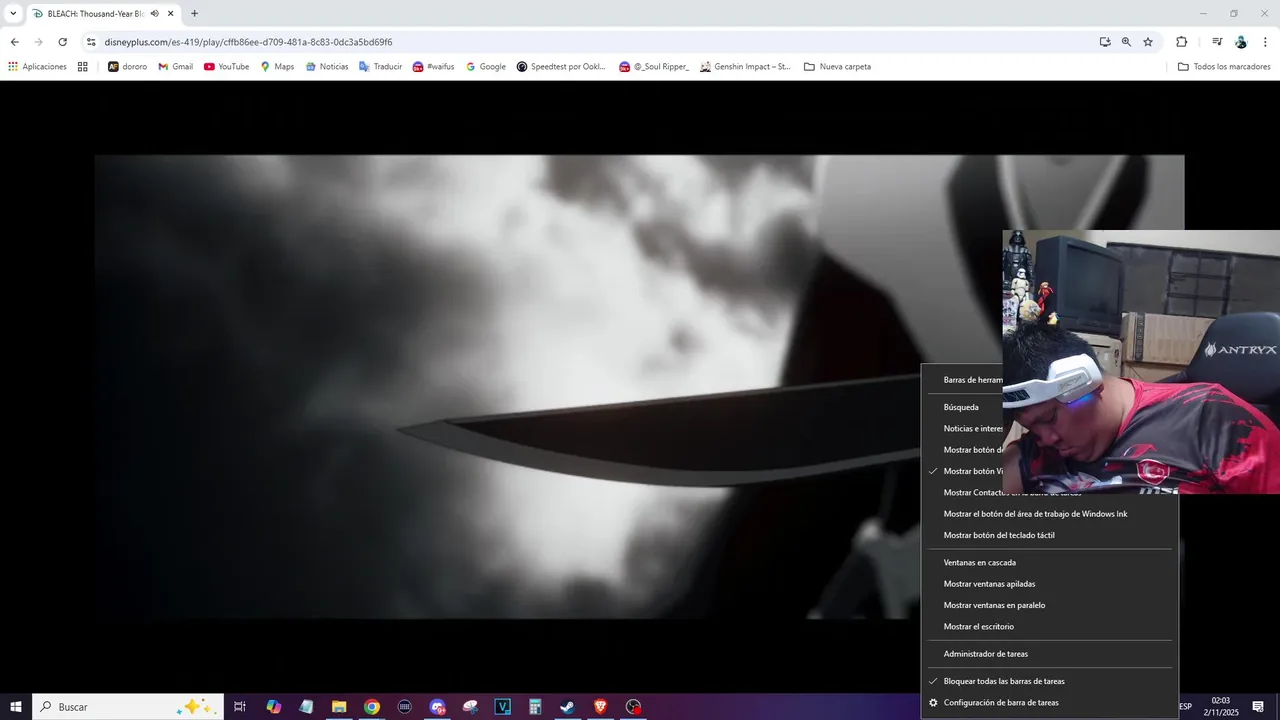Launch Microsoft Copilot from the taskbar
1280x720 pixels.
click(x=273, y=707)
